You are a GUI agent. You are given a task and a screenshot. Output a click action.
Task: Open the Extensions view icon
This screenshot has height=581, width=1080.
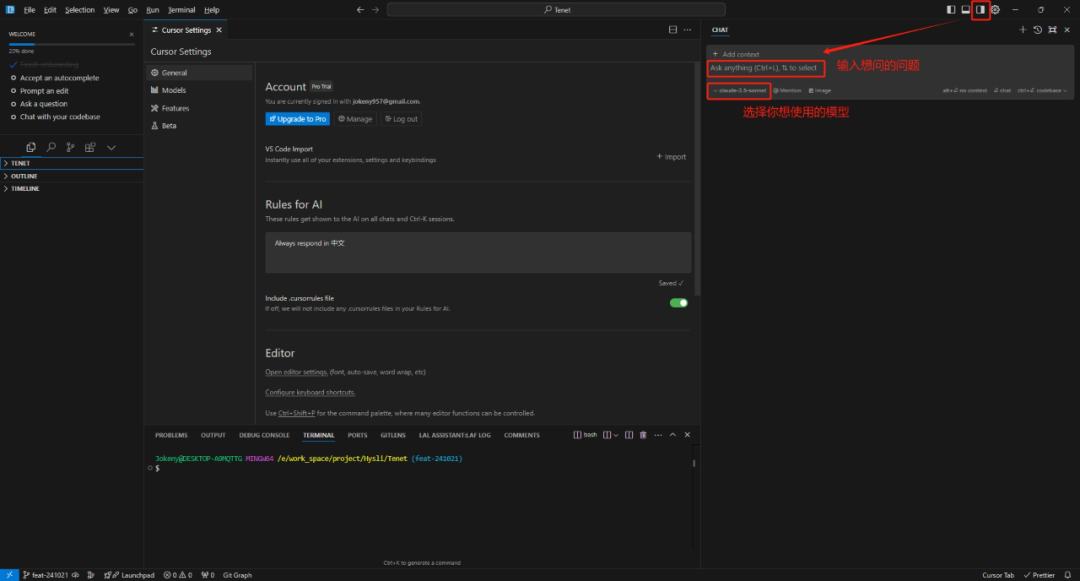click(90, 147)
